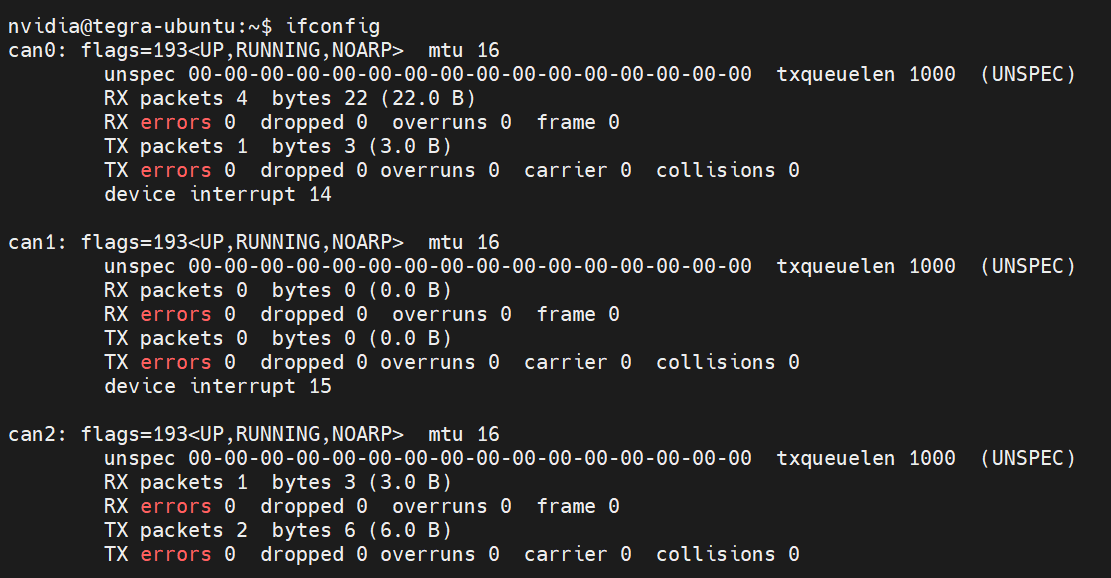Click 'bytes 6 (6.0 B)' in can2
The height and width of the screenshot is (578, 1111).
tap(361, 530)
